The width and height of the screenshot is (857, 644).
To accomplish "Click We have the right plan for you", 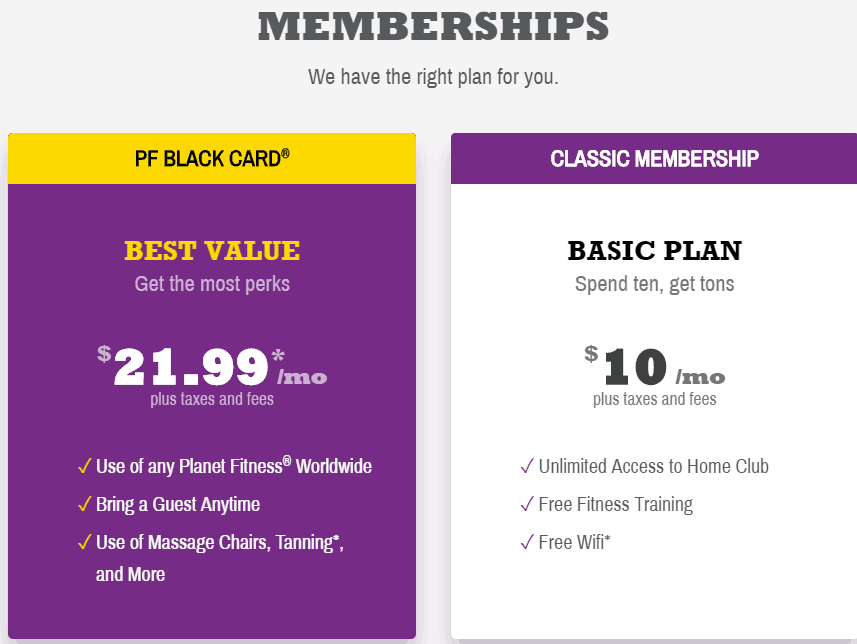I will click(x=433, y=77).
